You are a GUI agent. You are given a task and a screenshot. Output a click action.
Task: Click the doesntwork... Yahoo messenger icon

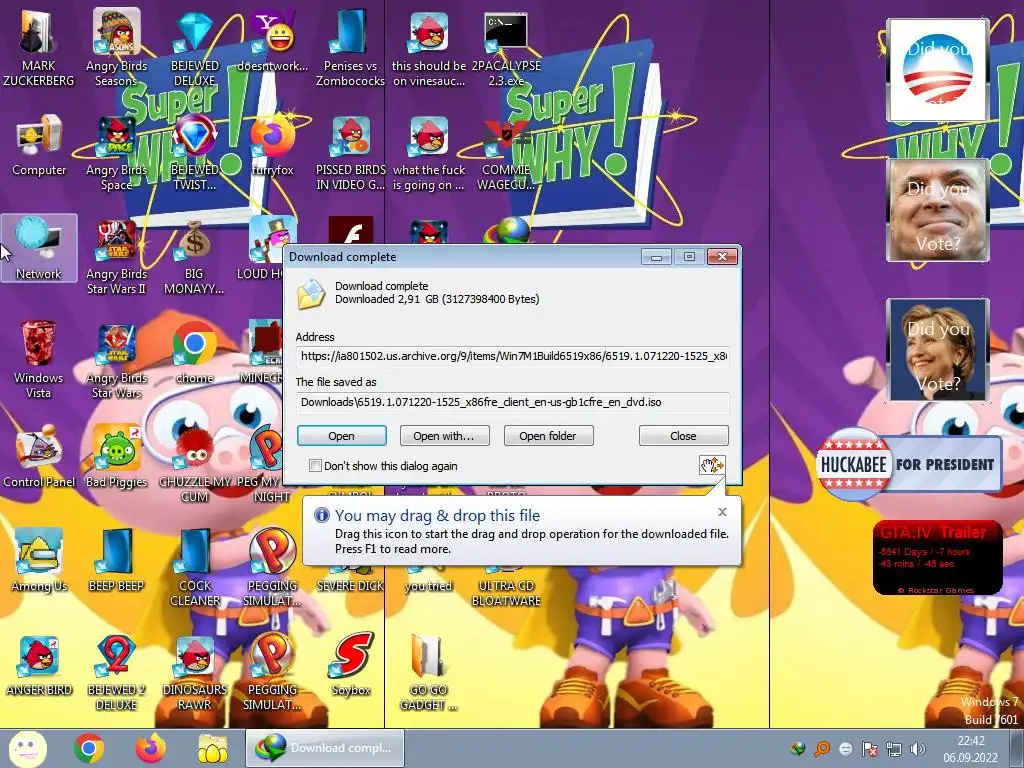pos(272,39)
